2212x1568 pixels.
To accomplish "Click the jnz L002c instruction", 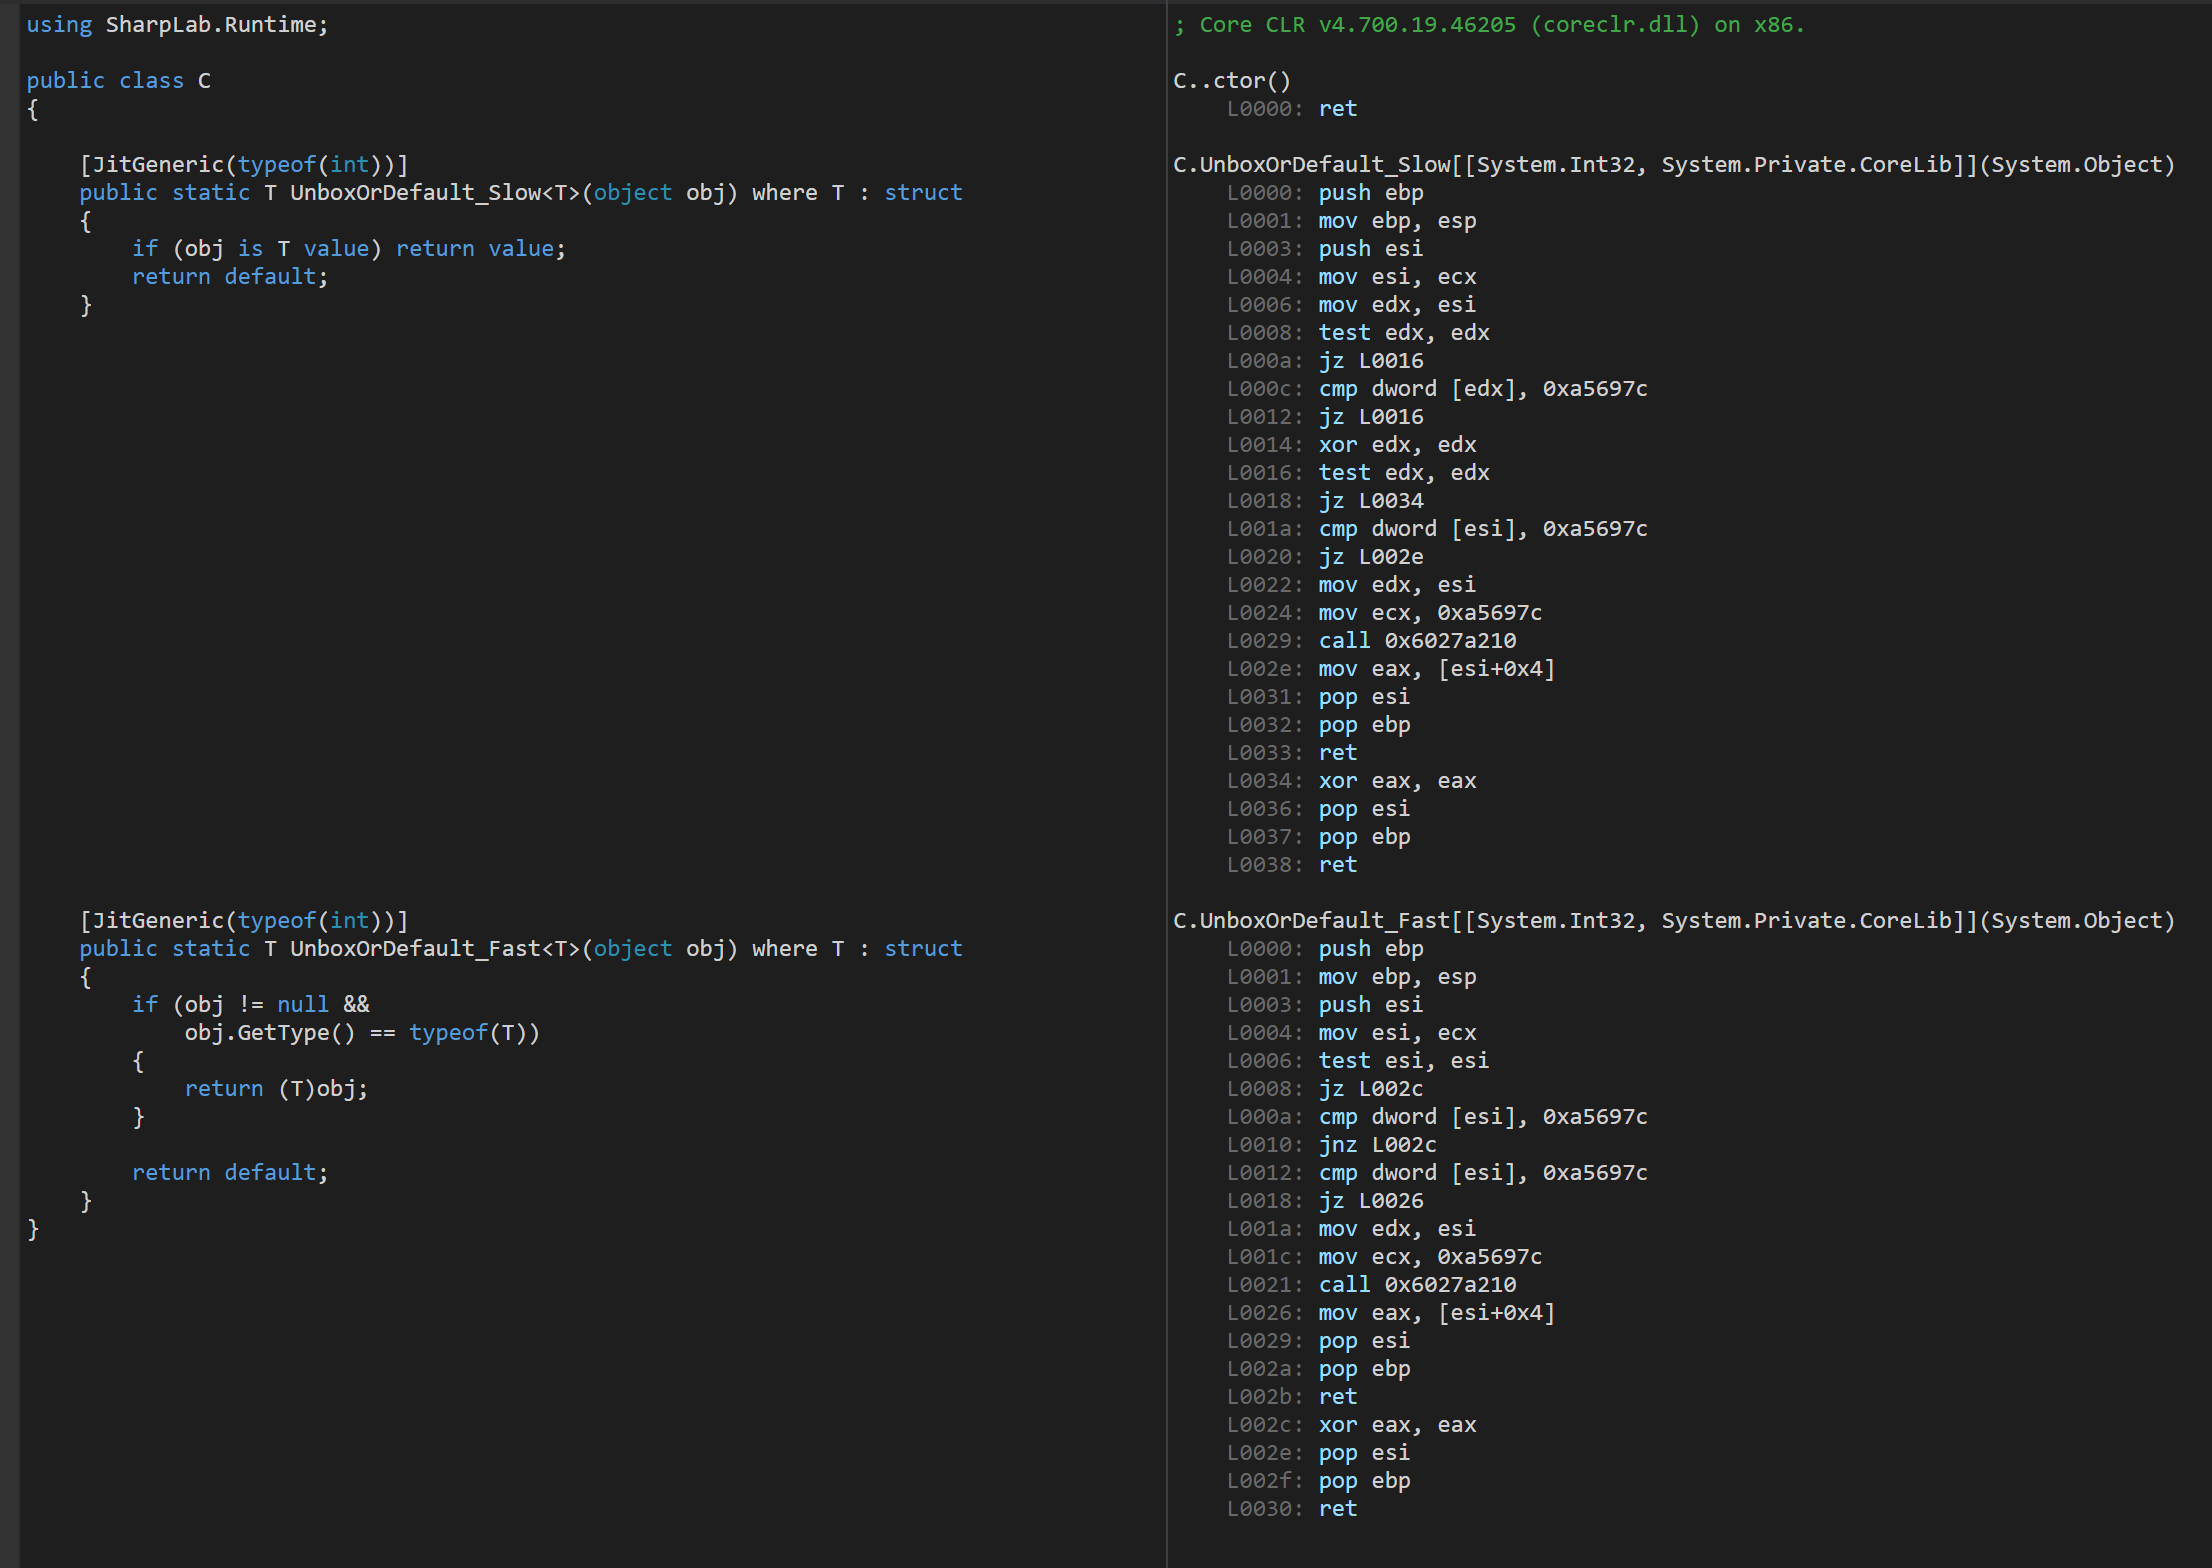I will tap(1377, 1145).
